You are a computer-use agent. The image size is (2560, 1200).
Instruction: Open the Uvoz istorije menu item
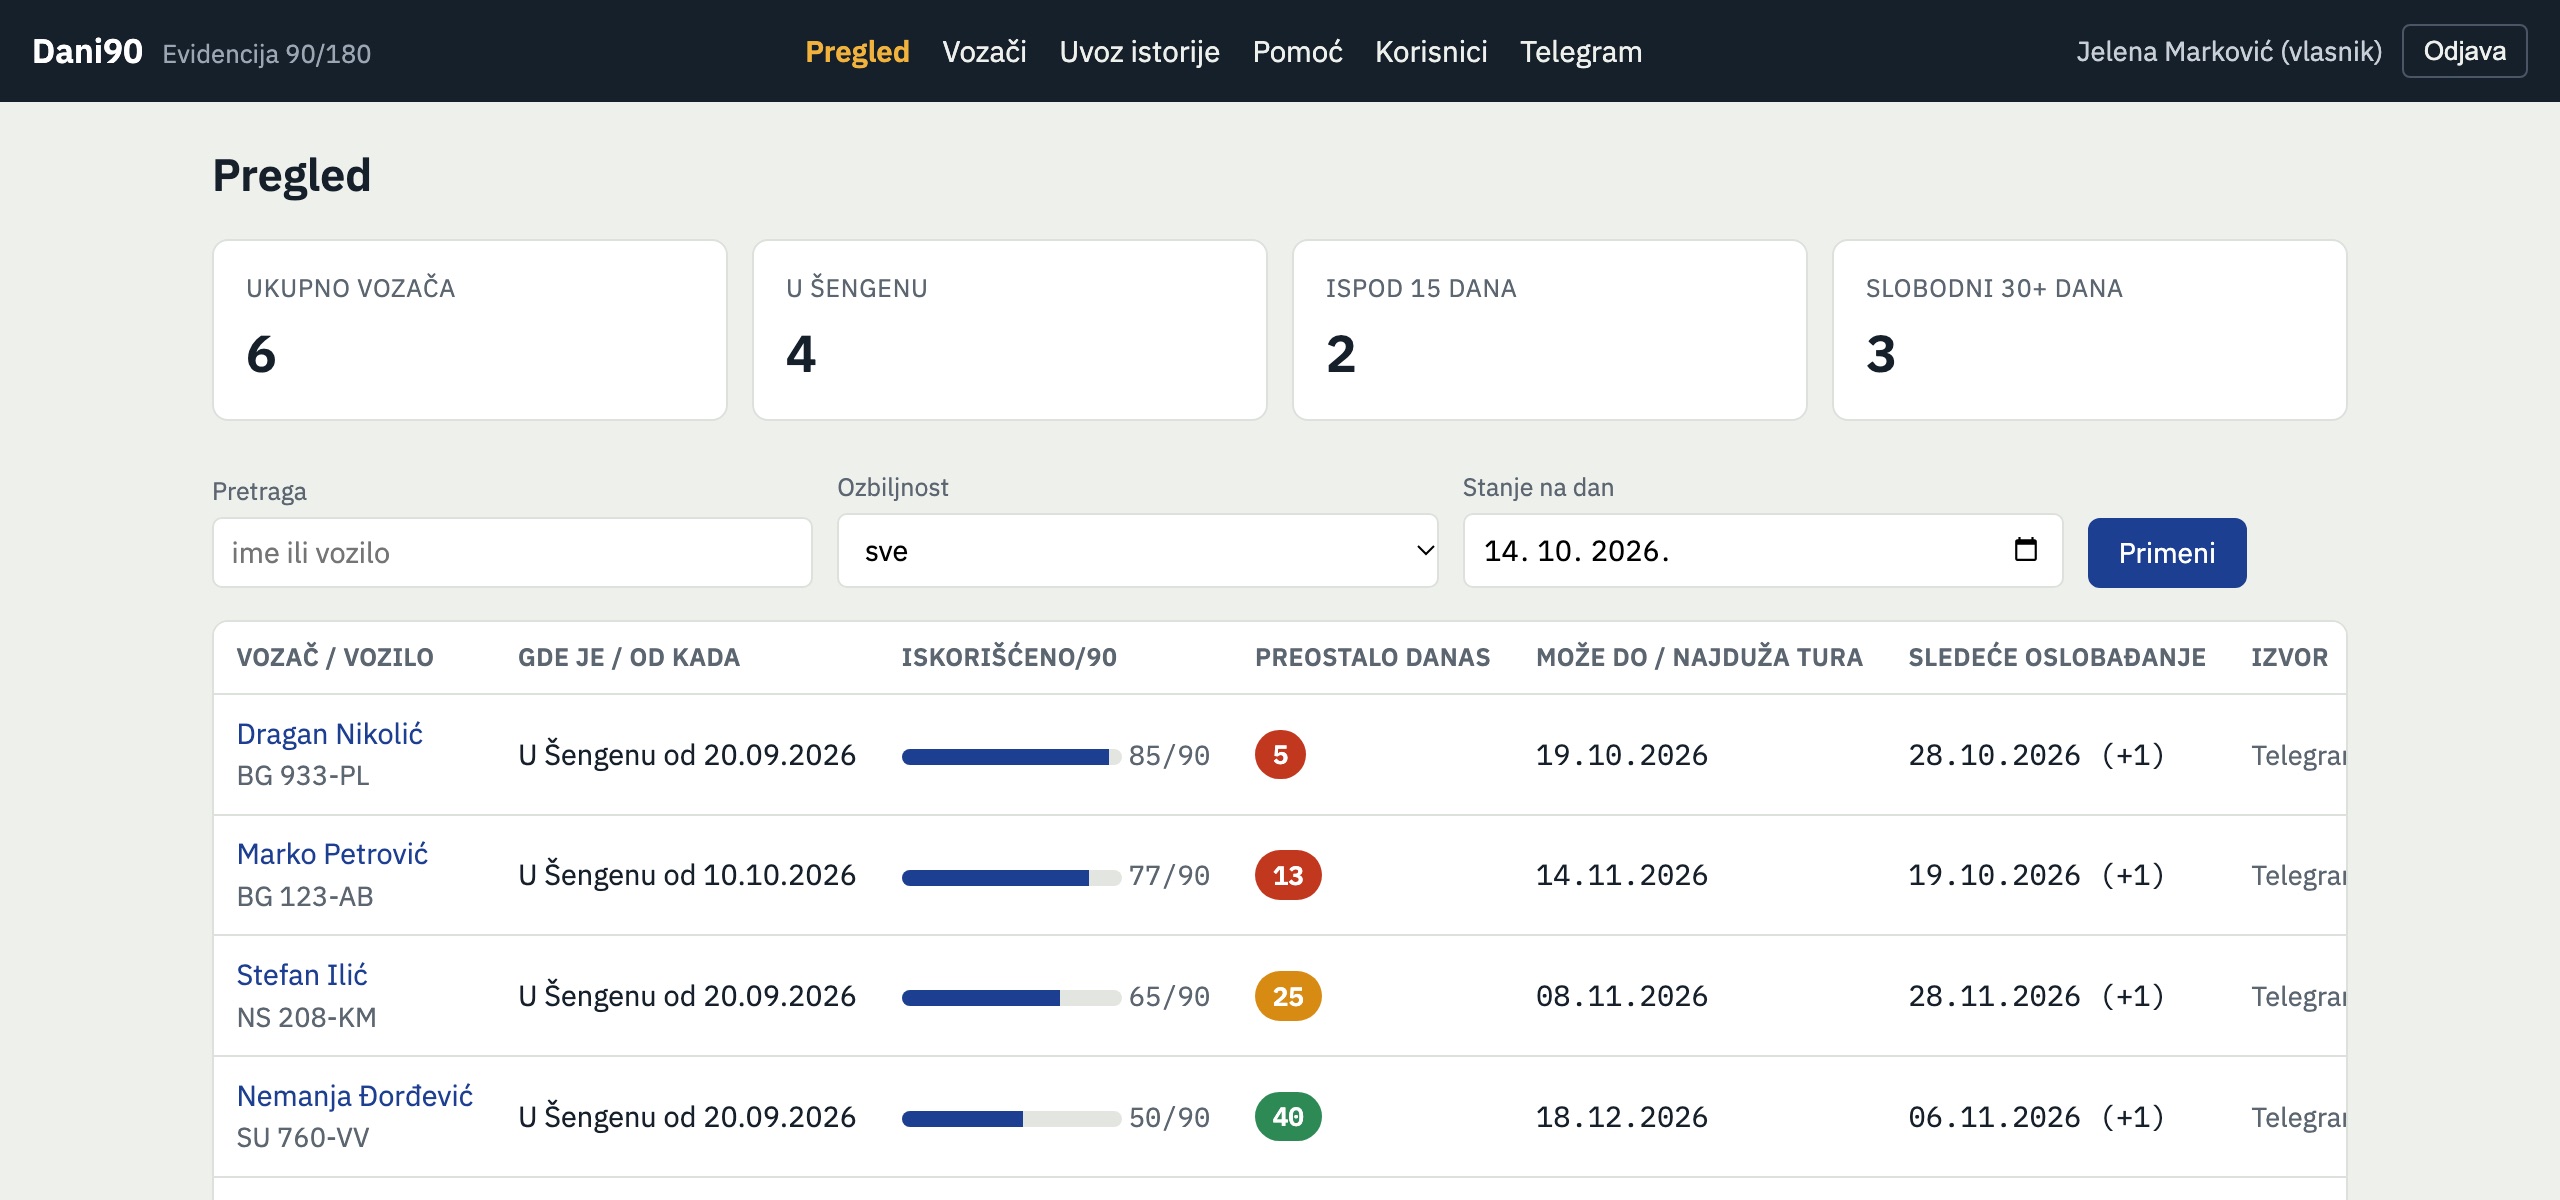tap(1139, 51)
